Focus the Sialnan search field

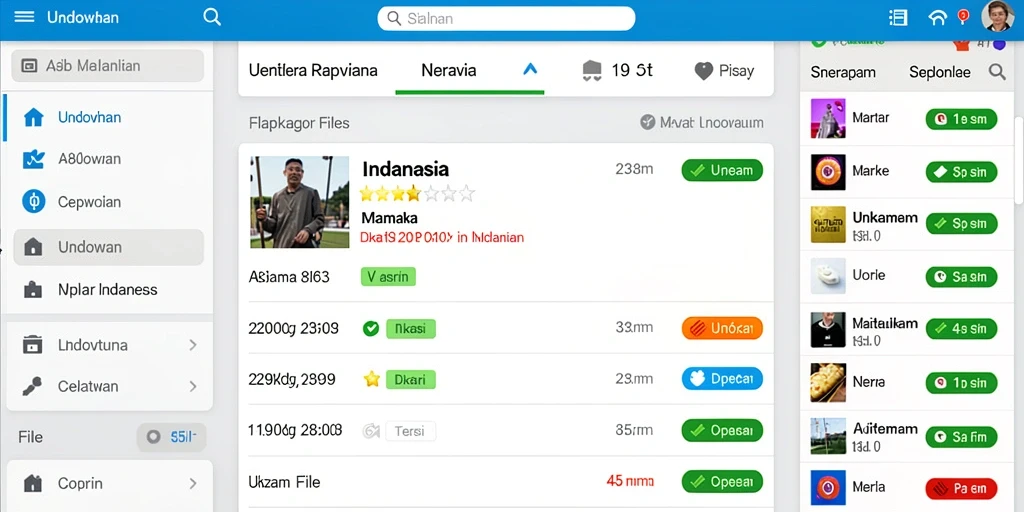point(506,18)
